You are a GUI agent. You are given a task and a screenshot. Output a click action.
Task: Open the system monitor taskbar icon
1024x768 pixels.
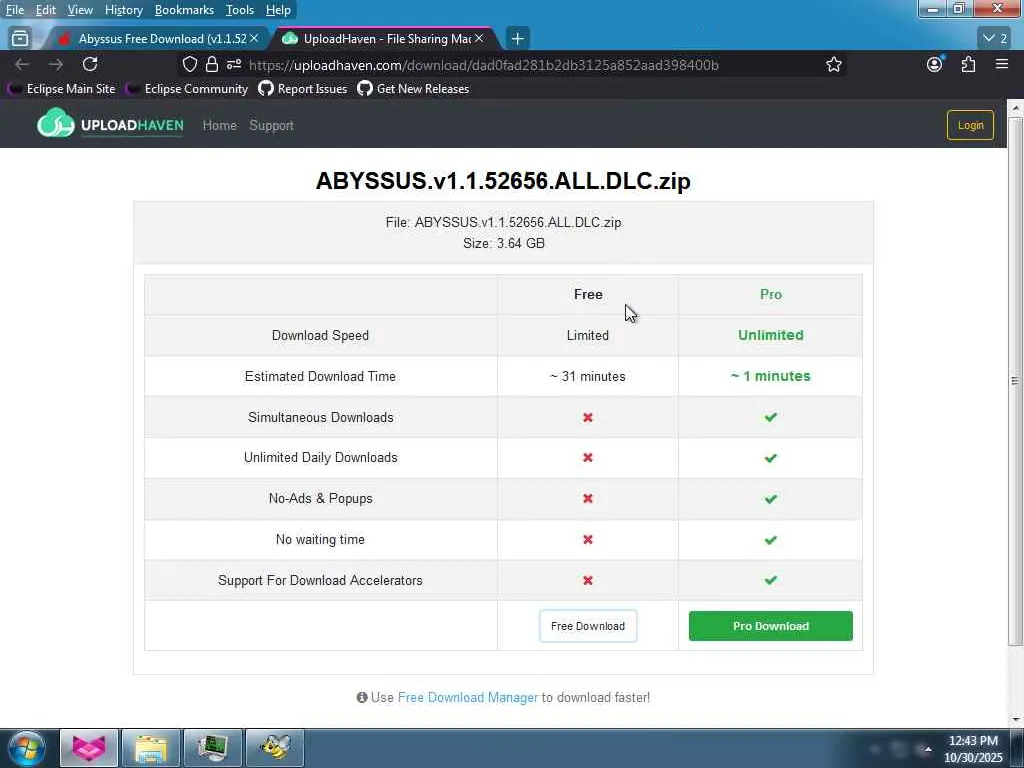point(213,748)
